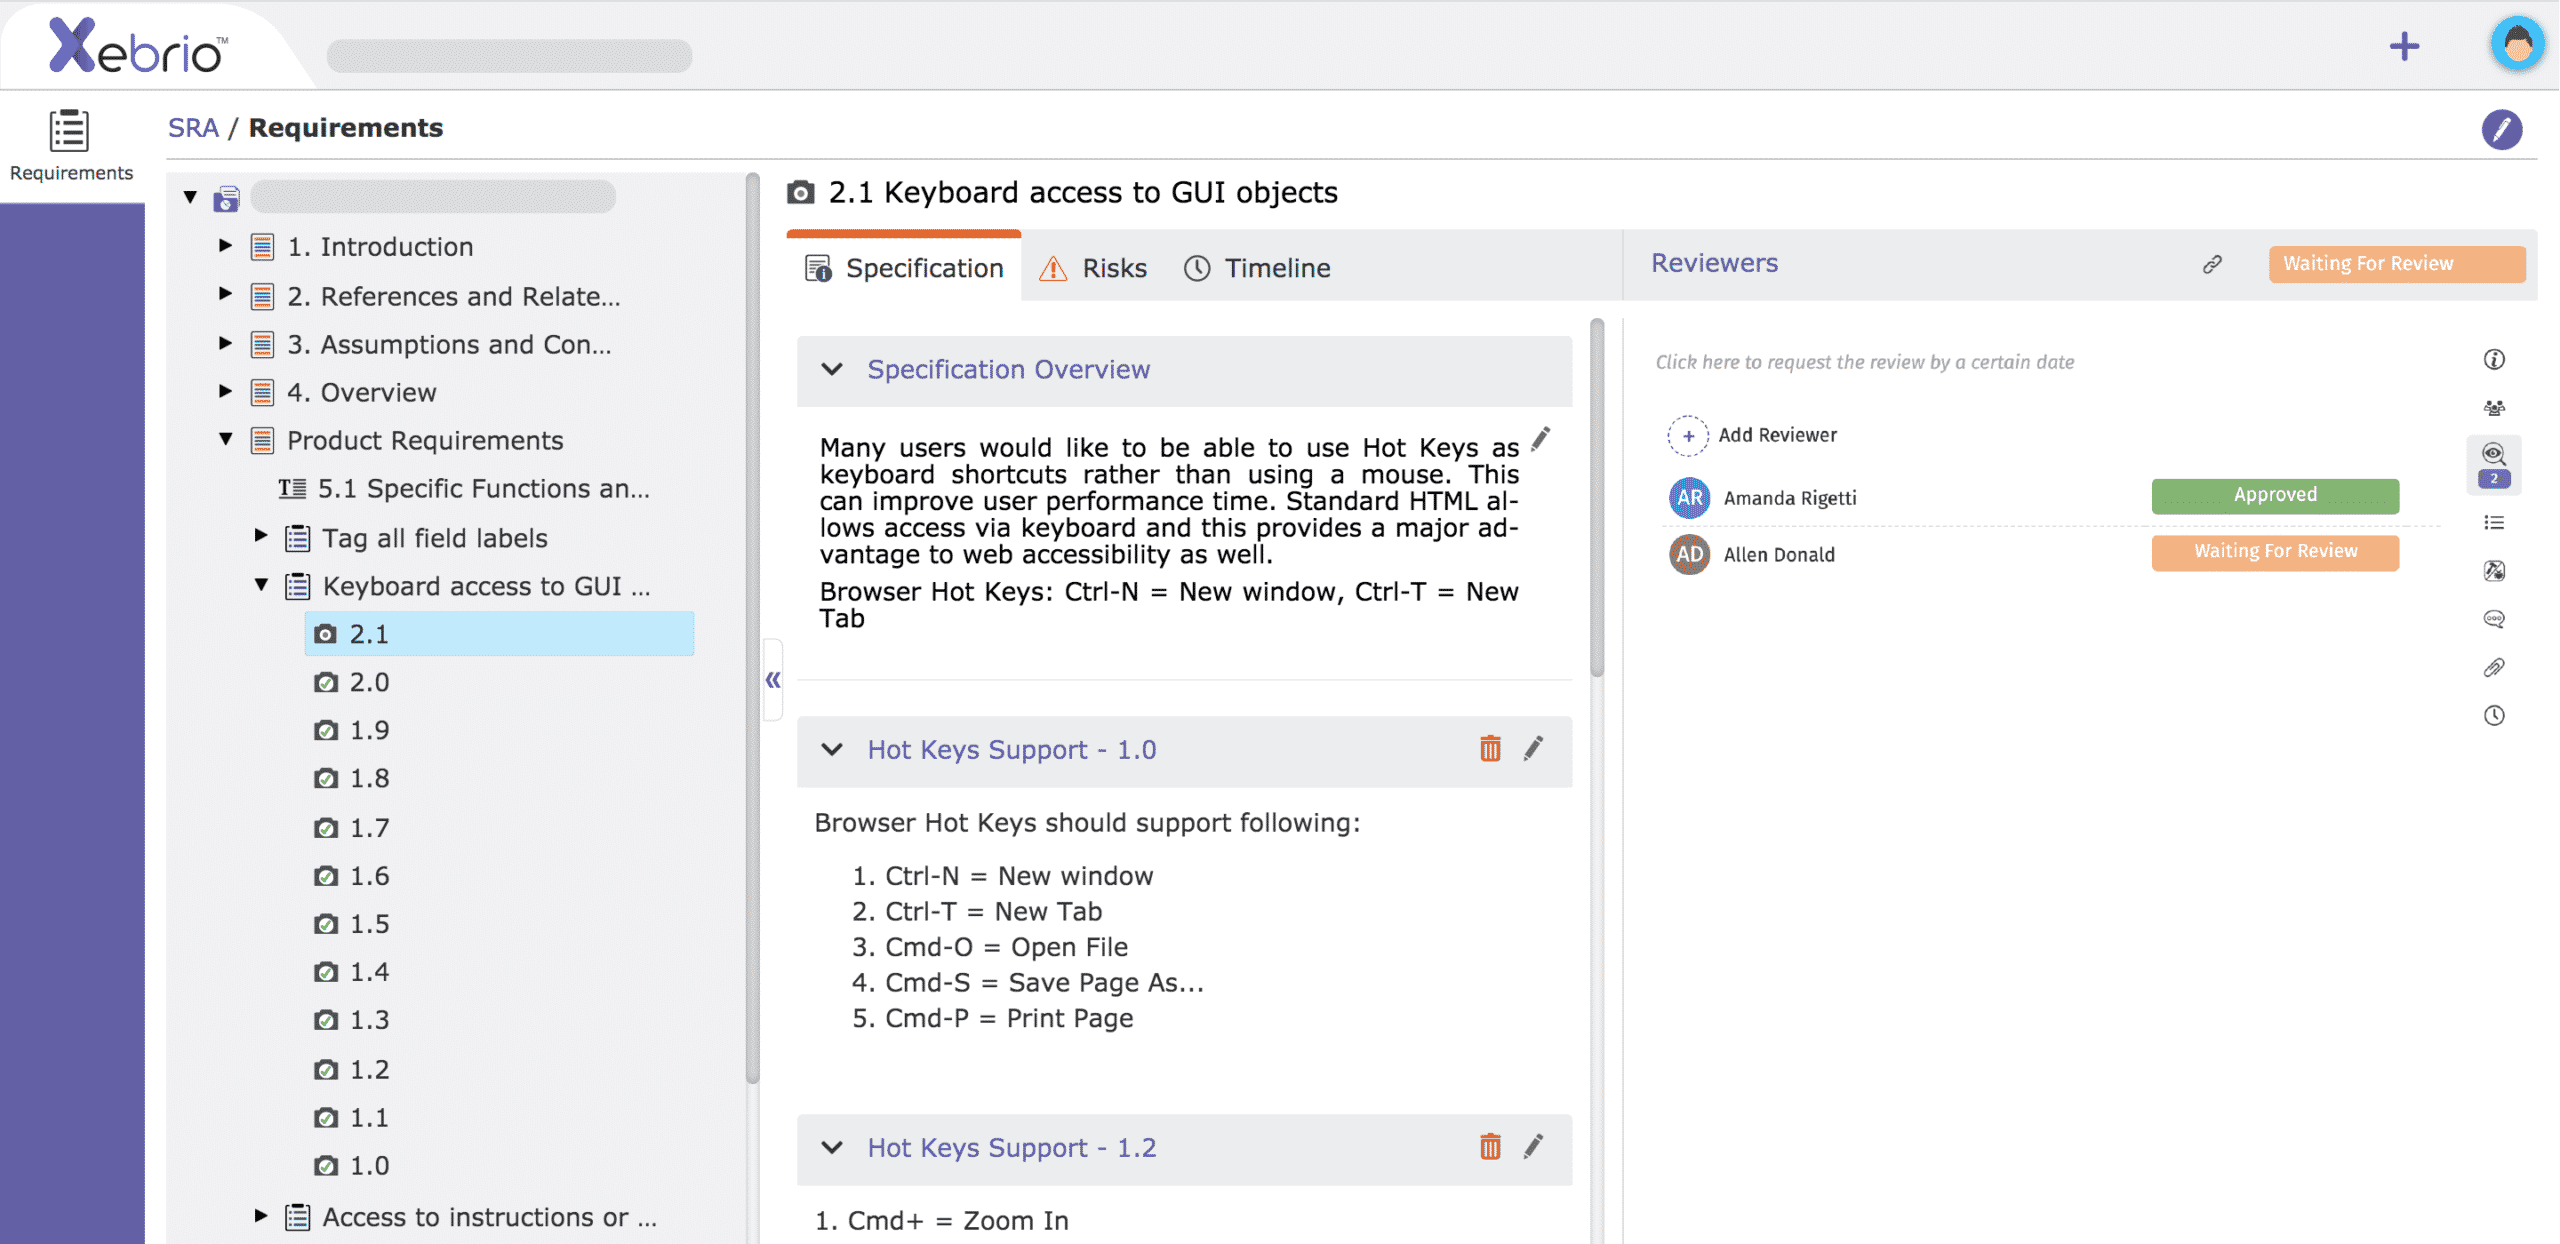Select version 1.5 in the tree
Viewport: 2560px width, 1244px height.
[352, 924]
